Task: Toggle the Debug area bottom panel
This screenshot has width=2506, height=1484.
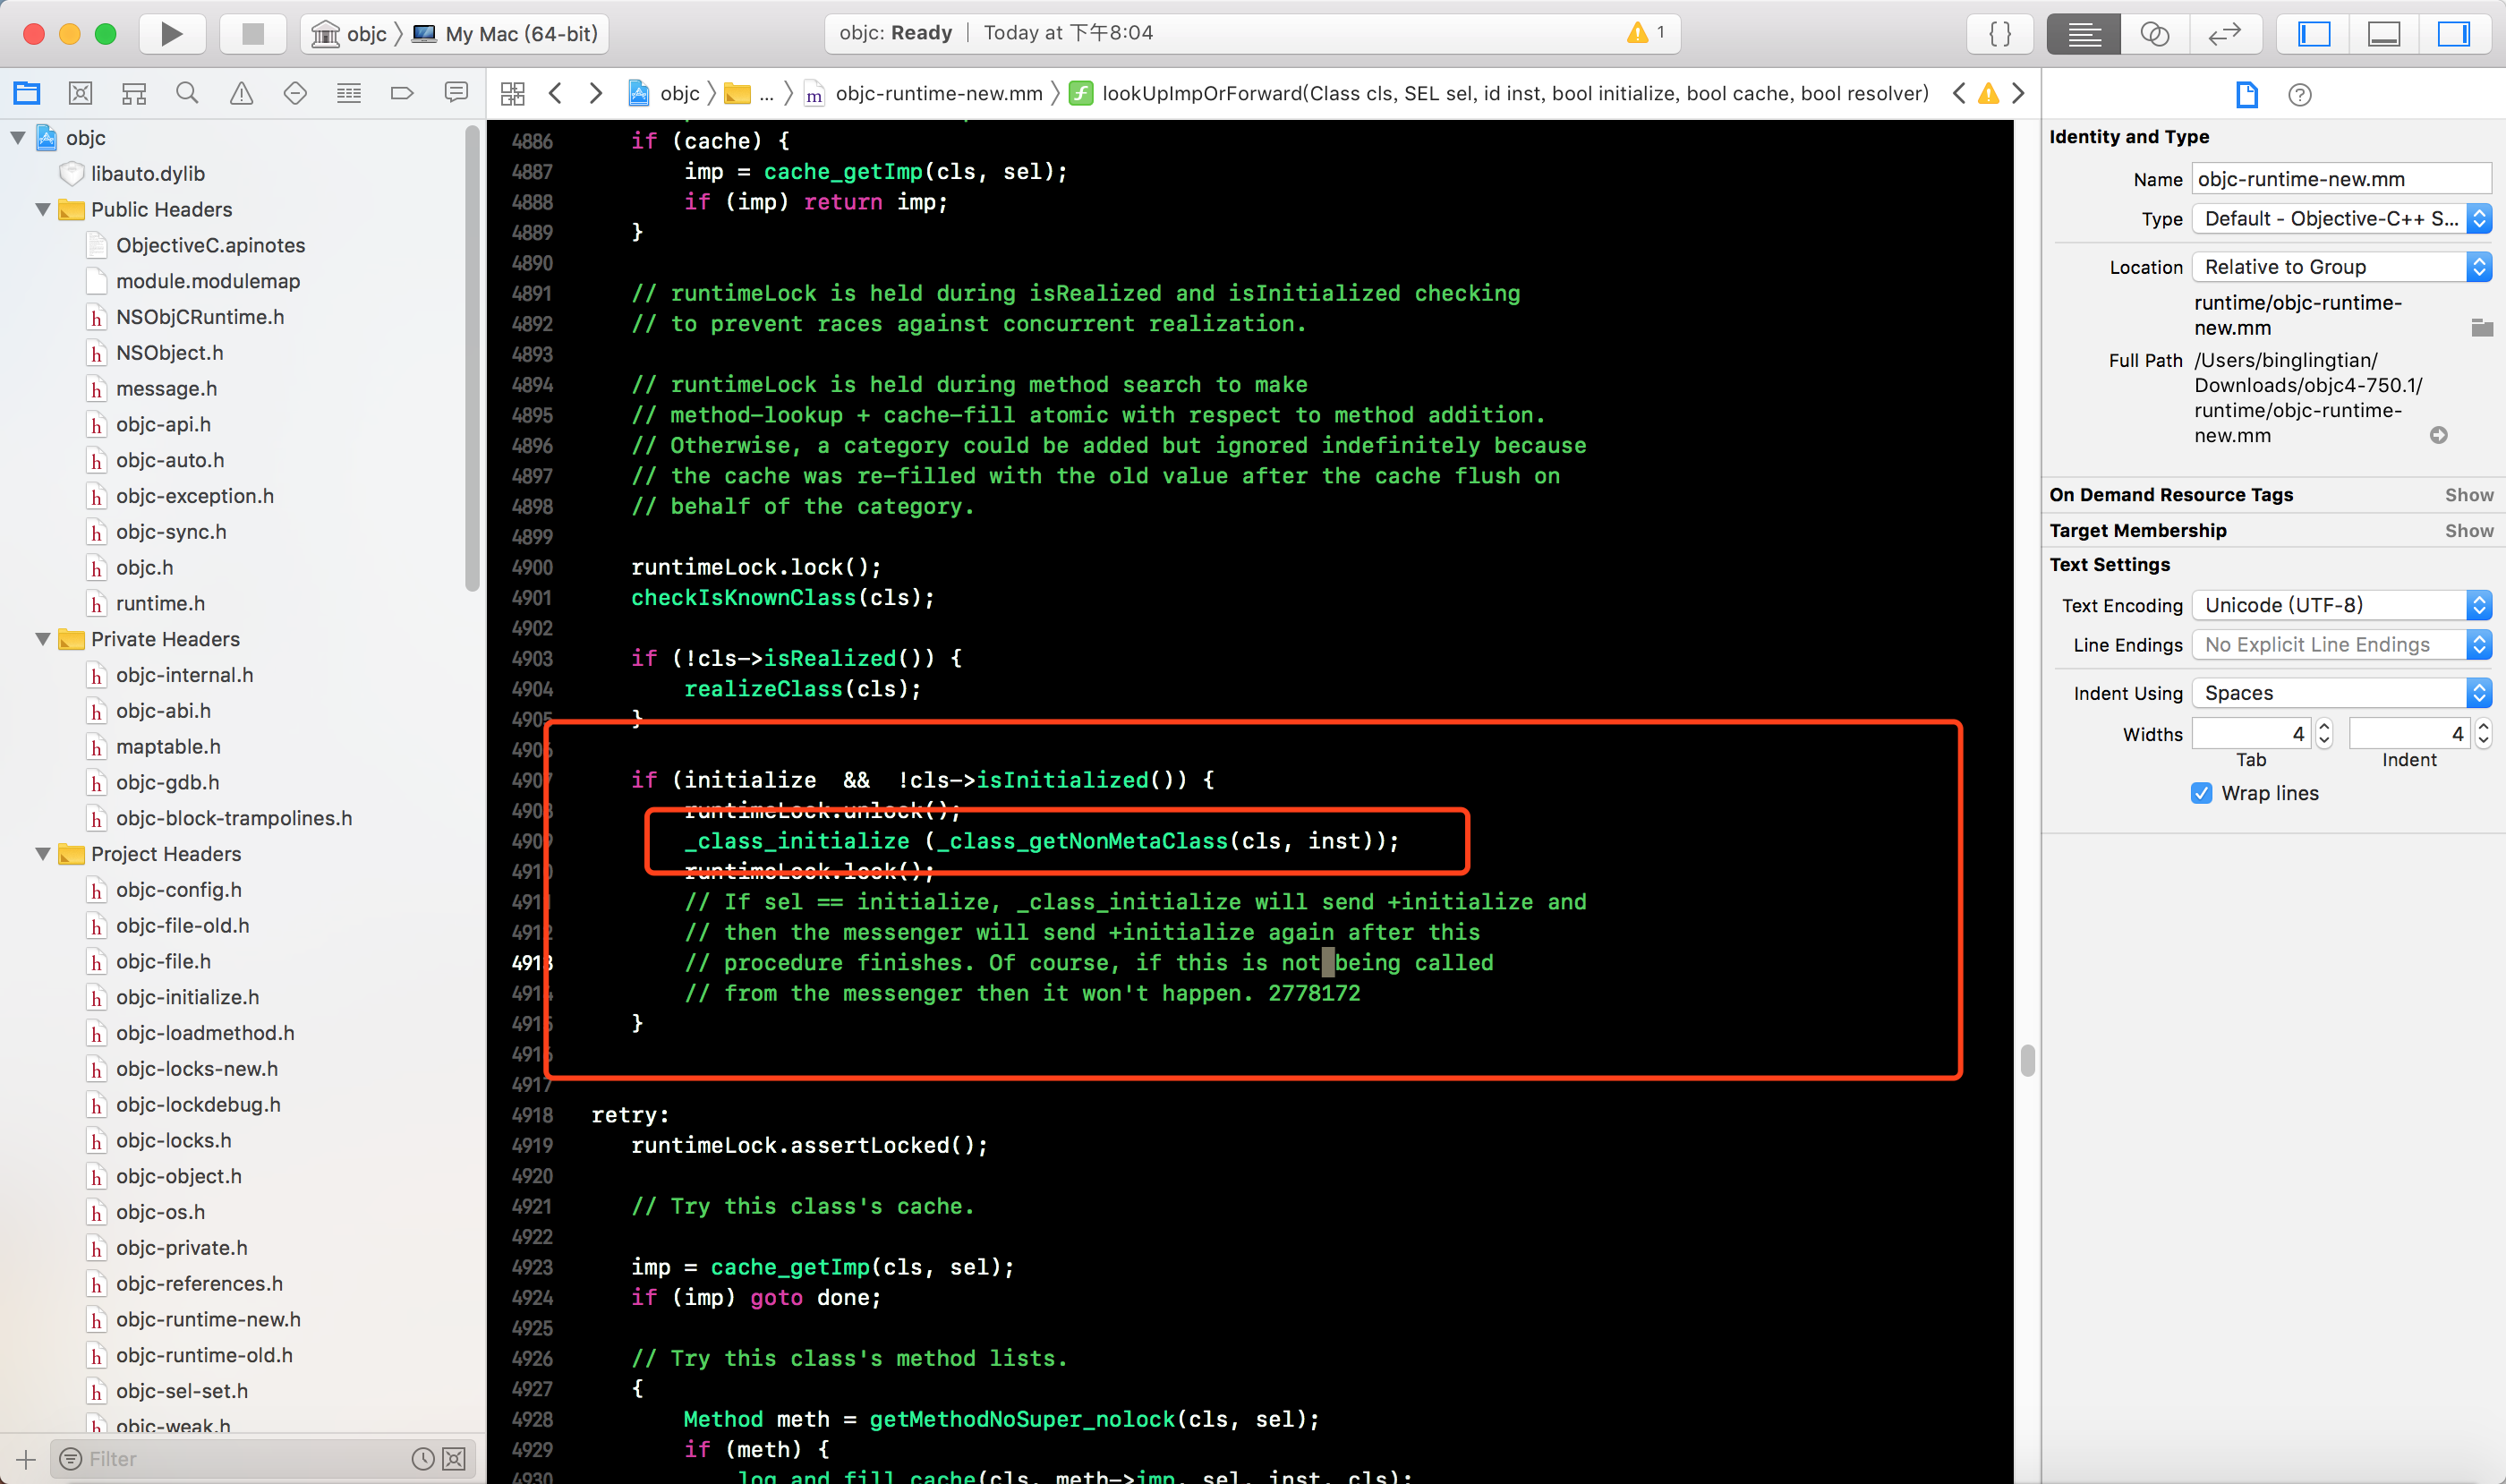Action: pyautogui.click(x=2384, y=33)
